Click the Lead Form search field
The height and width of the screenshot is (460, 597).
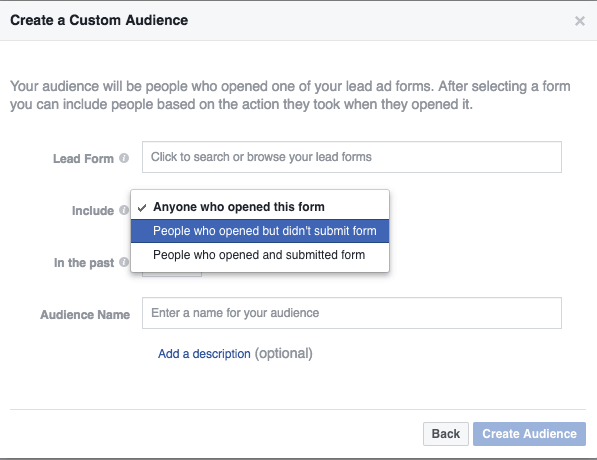(x=352, y=157)
